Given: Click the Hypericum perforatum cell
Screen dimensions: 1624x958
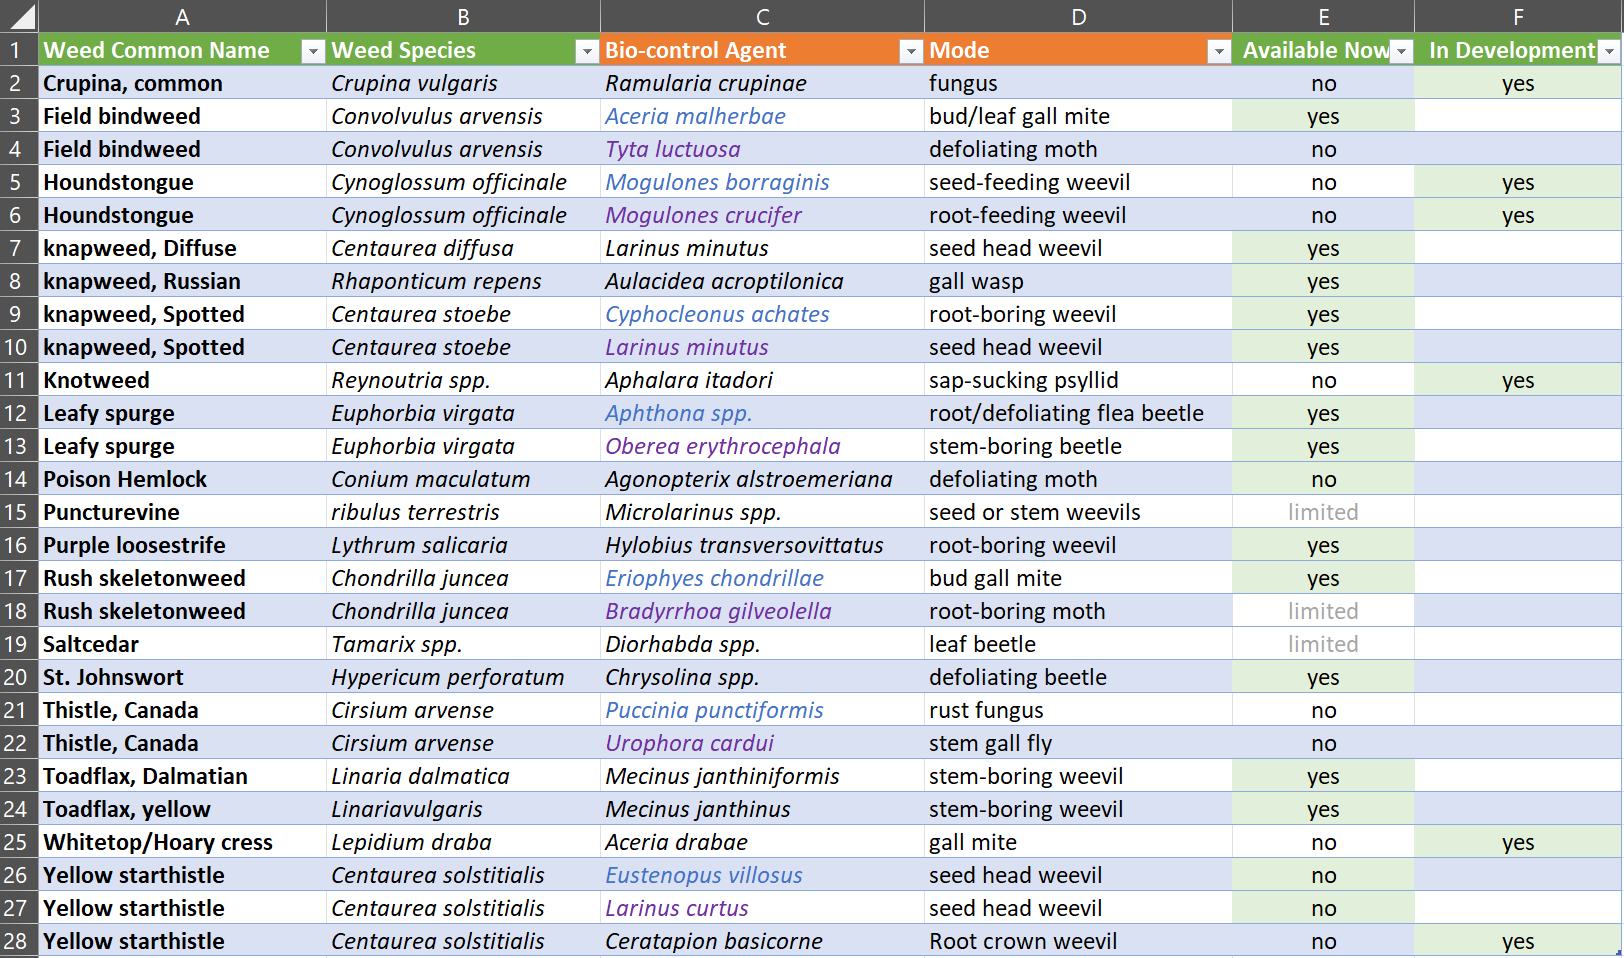Looking at the screenshot, I should coord(447,677).
